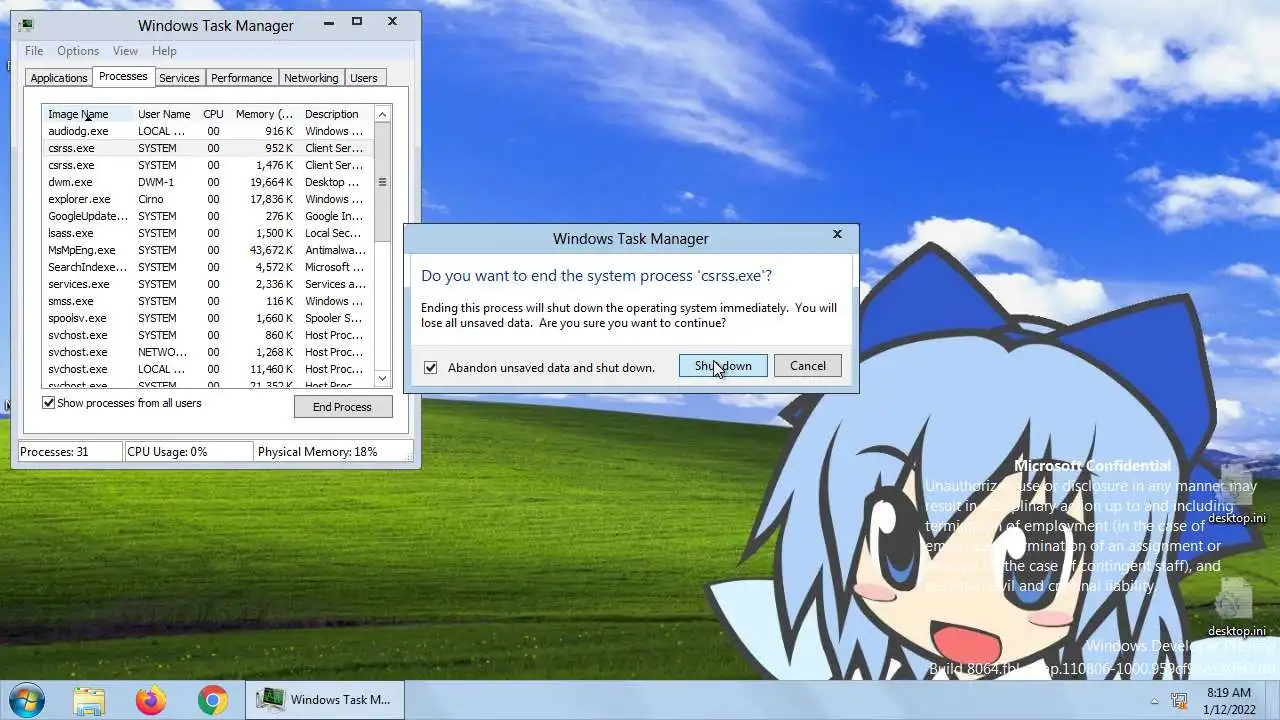Open the File menu

coord(34,51)
